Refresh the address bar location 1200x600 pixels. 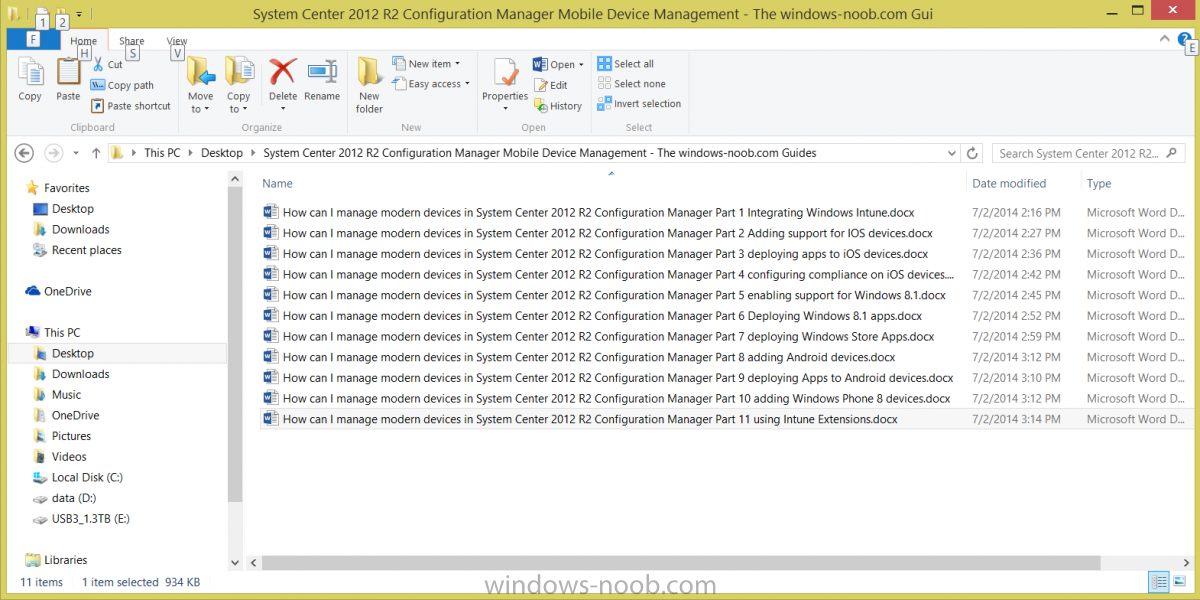972,153
